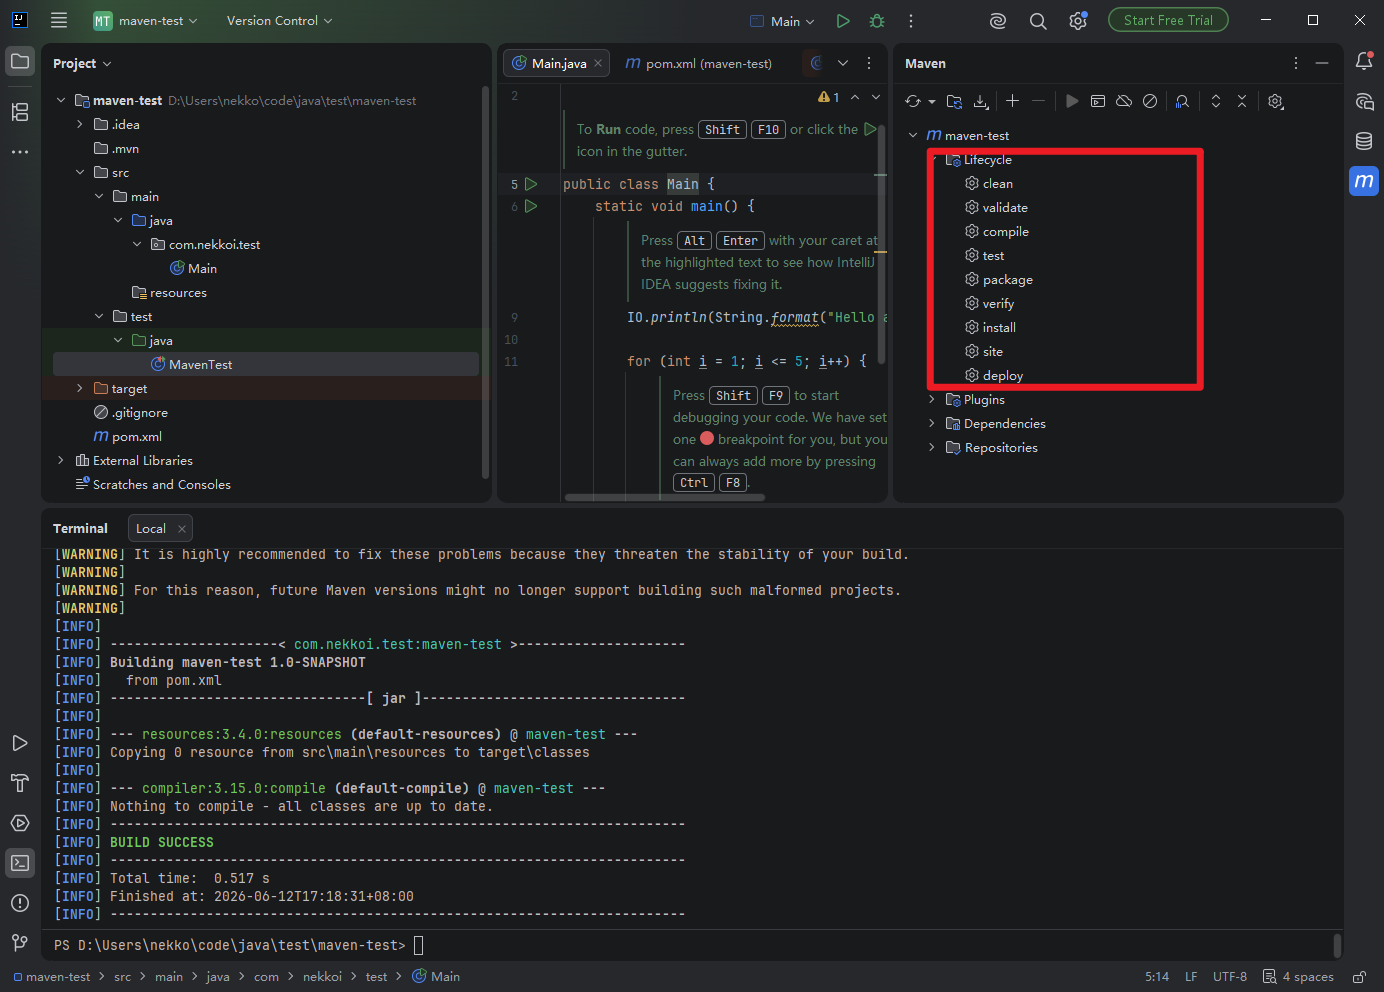
Task: Collapse com.nekkoi.test package node
Action: (137, 244)
